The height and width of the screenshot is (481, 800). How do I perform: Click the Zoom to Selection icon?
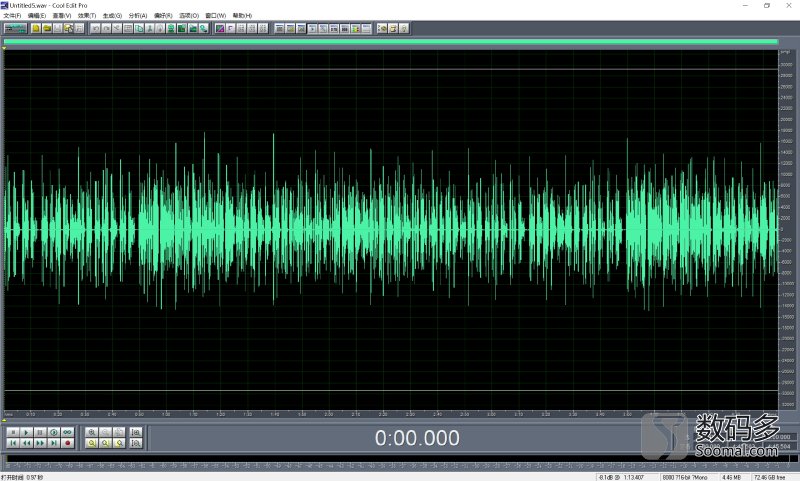(119, 442)
